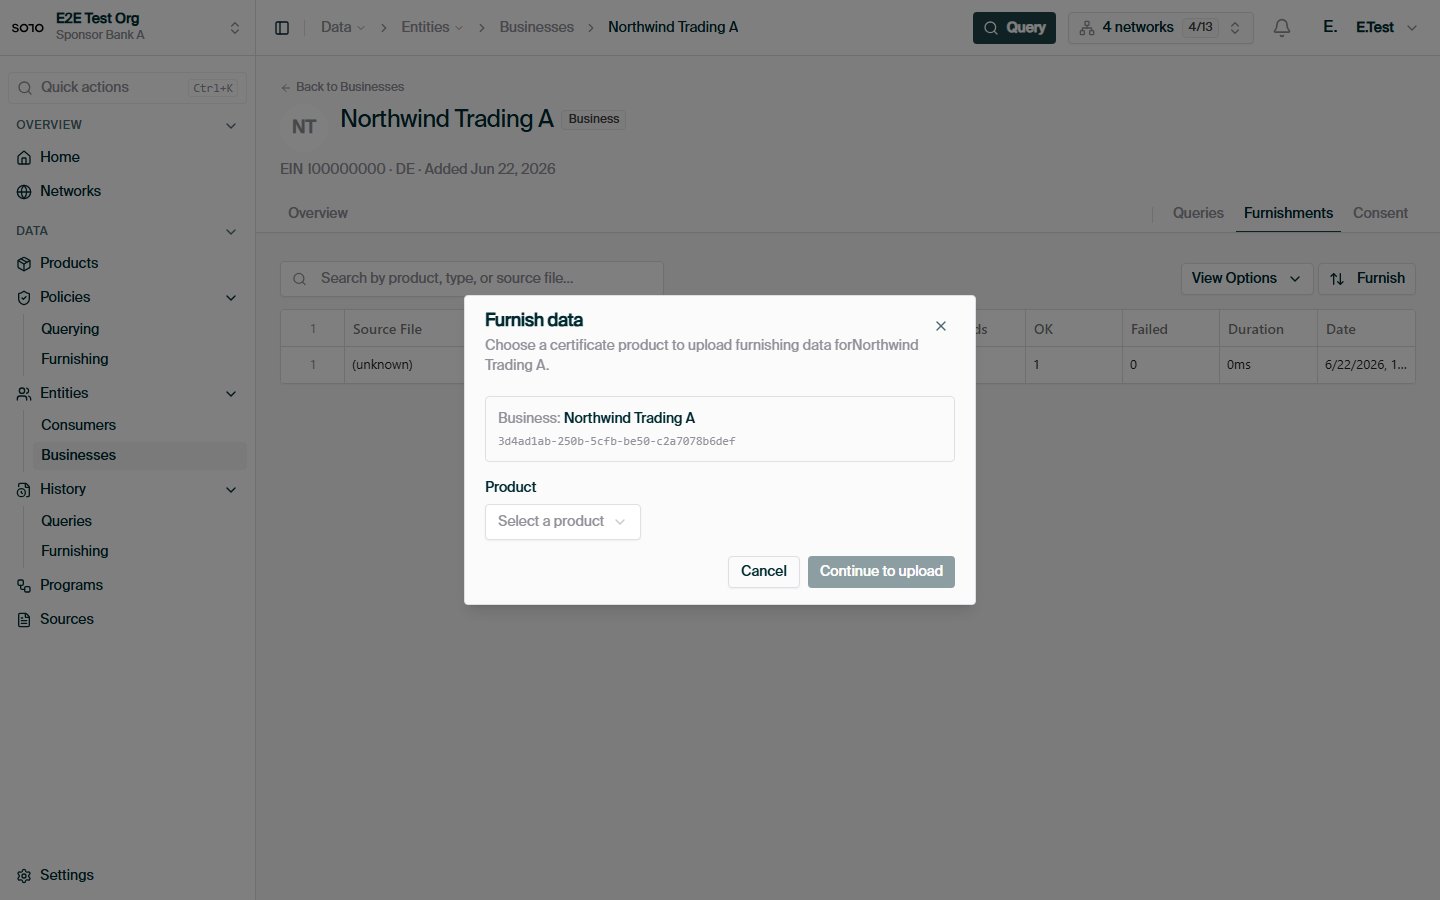Screen dimensions: 1440x900
Task: Click the 6/22/2026 date cell
Action: tap(1365, 365)
